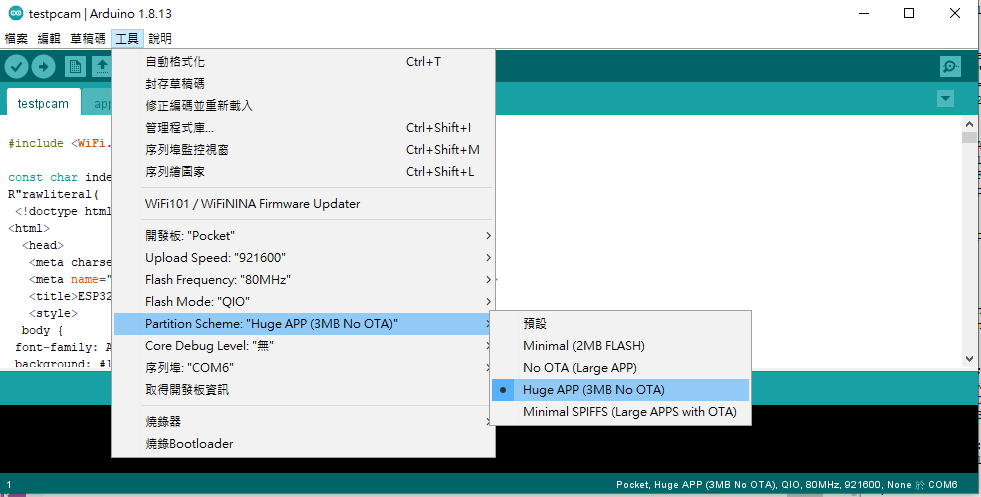Expand the Upload Speed: "921600" submenu
Viewport: 981px width, 497px height.
click(303, 258)
